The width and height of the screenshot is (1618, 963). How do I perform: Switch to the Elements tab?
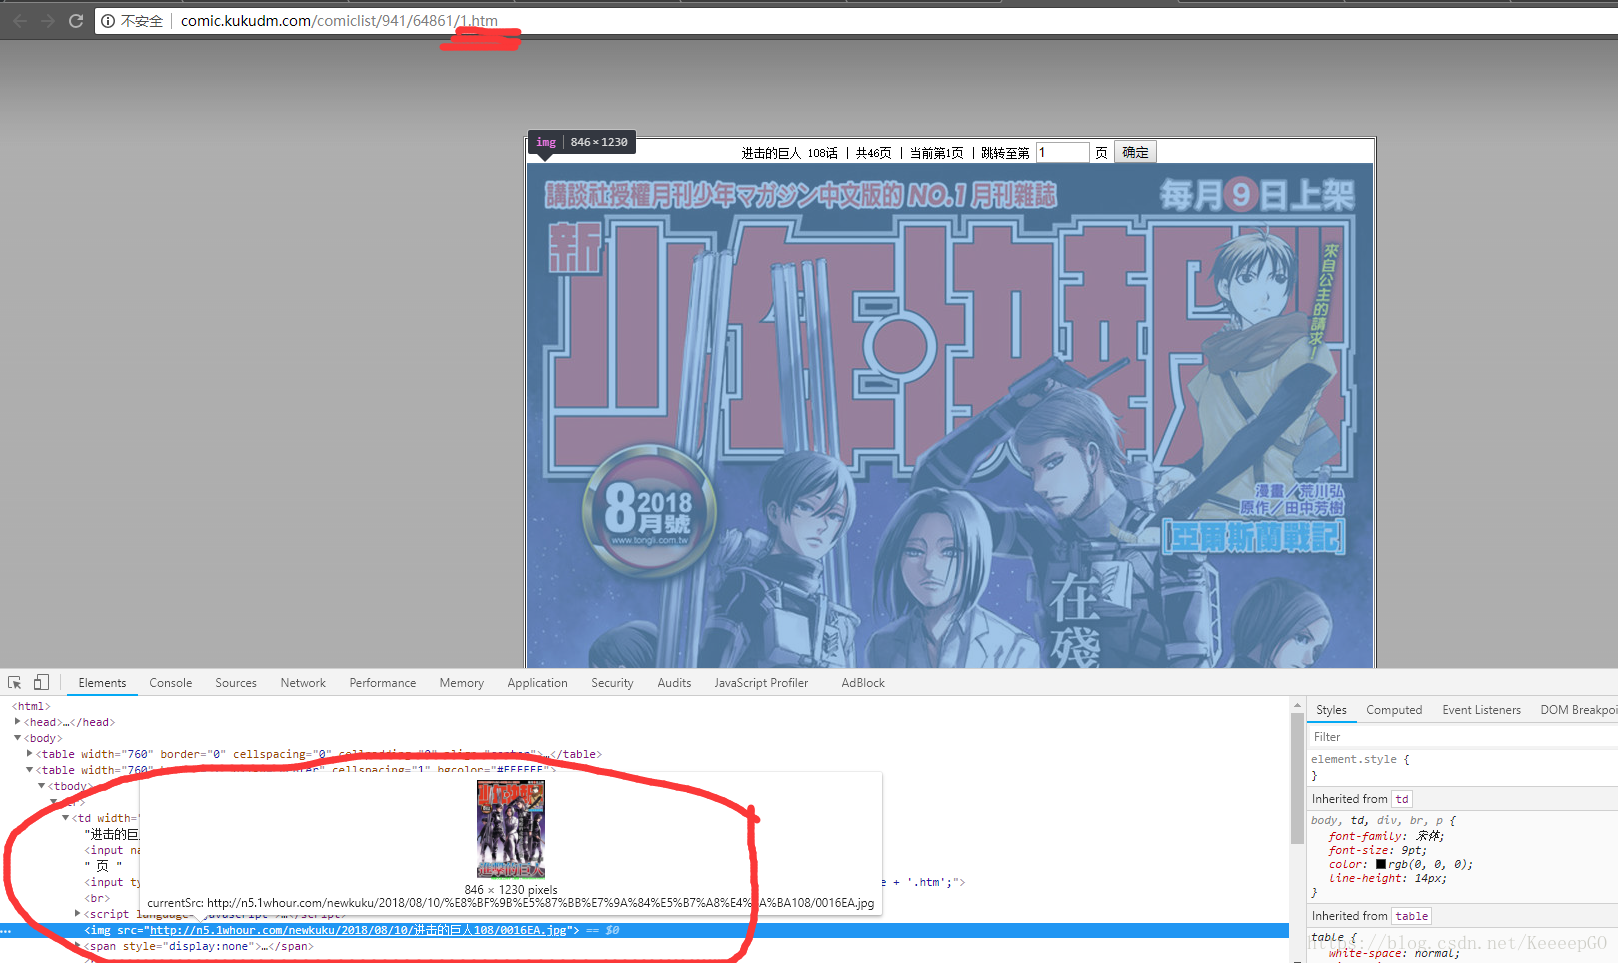click(x=102, y=683)
